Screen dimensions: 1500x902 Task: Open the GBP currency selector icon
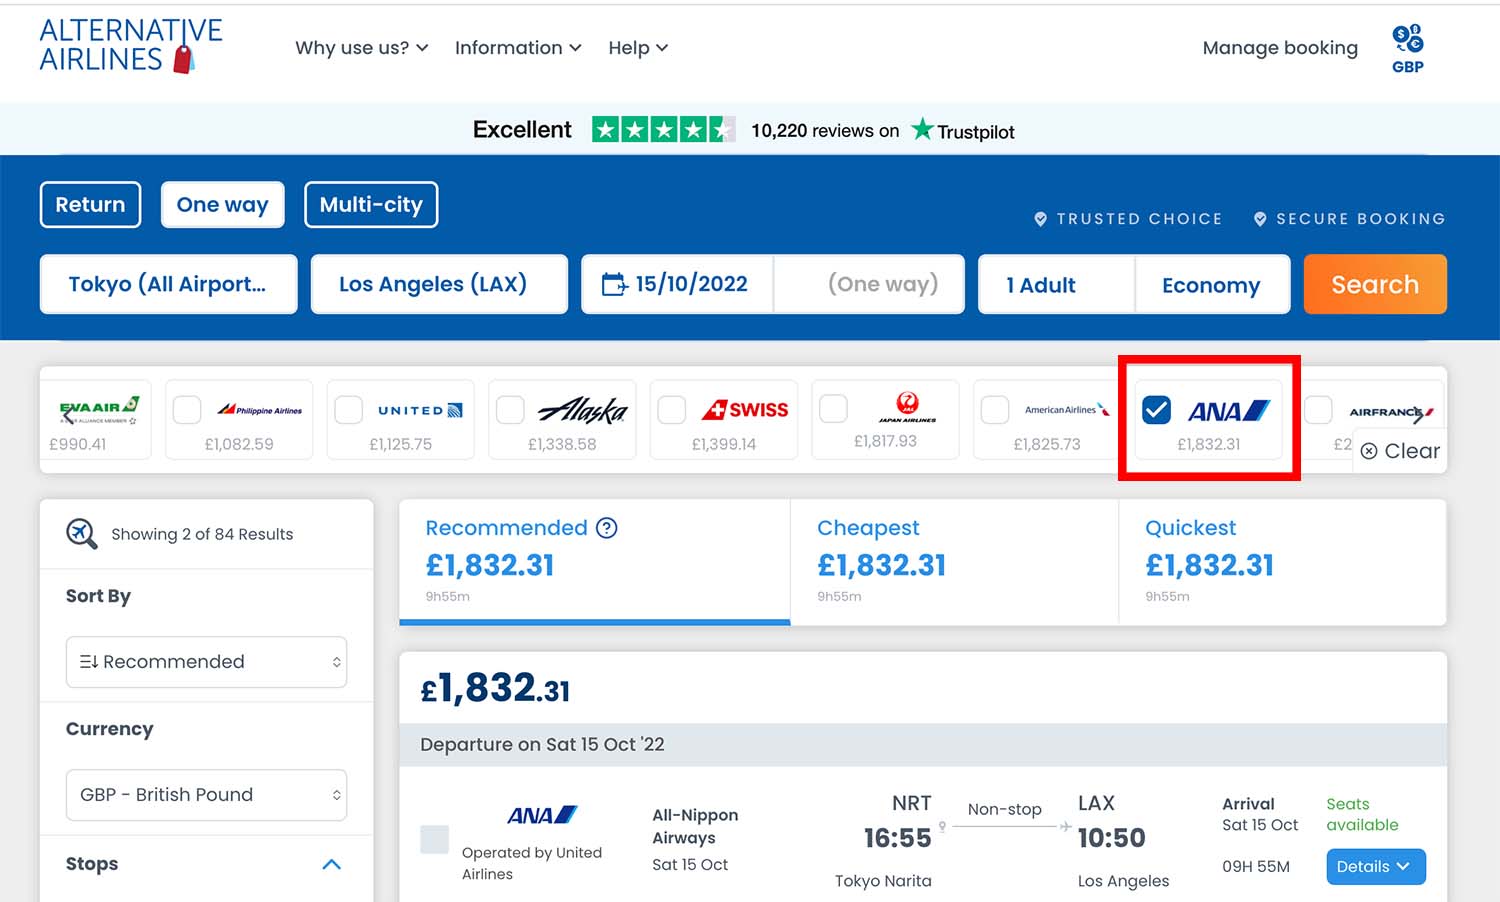pyautogui.click(x=1407, y=49)
